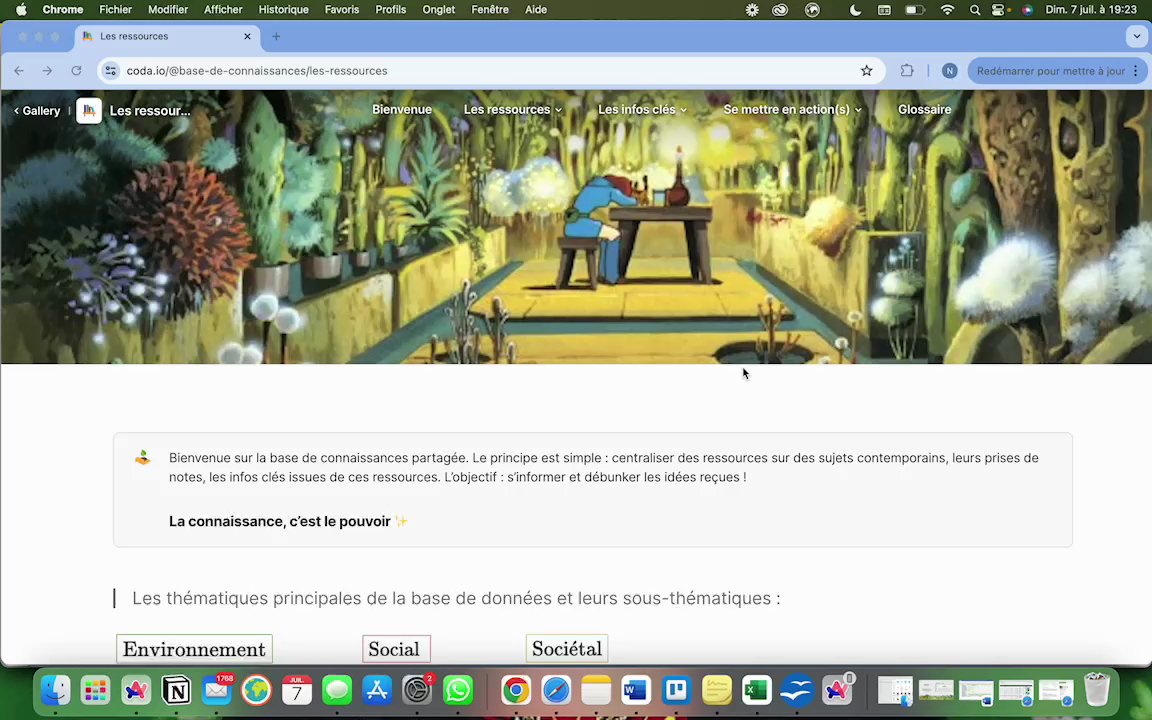Open Messages from the Dock
The width and height of the screenshot is (1152, 720).
337,691
